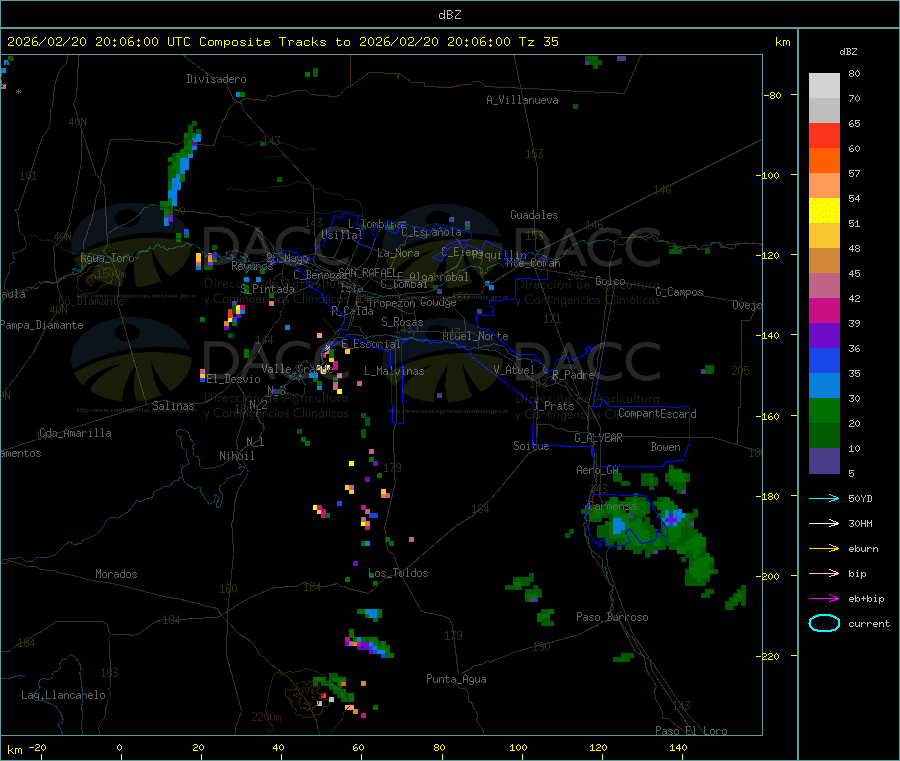This screenshot has width=900, height=761.
Task: Click the 'S_Pintada' map label
Action: pos(267,289)
